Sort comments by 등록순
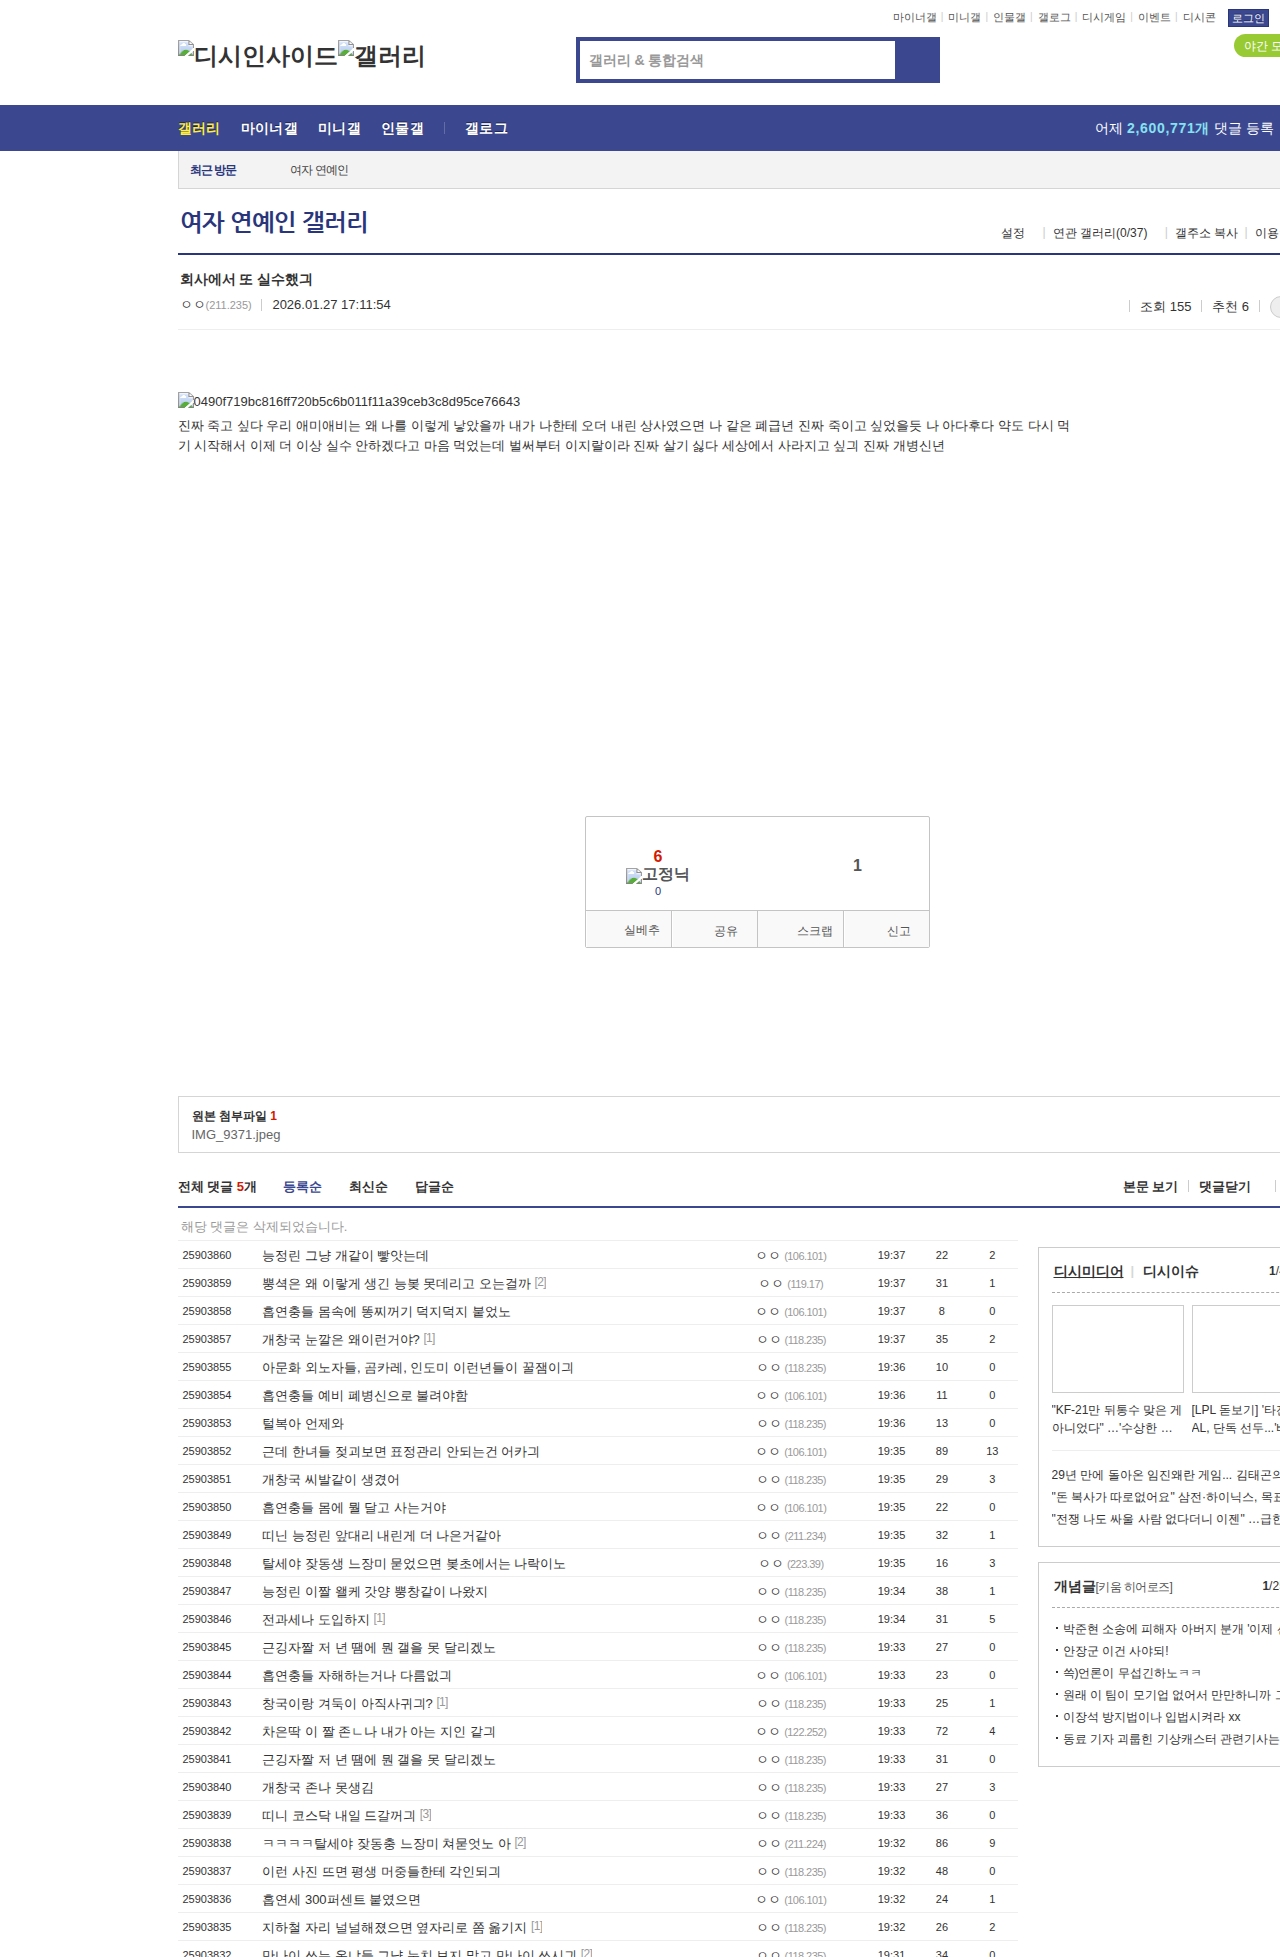Image resolution: width=1280 pixels, height=1957 pixels. [x=302, y=1187]
